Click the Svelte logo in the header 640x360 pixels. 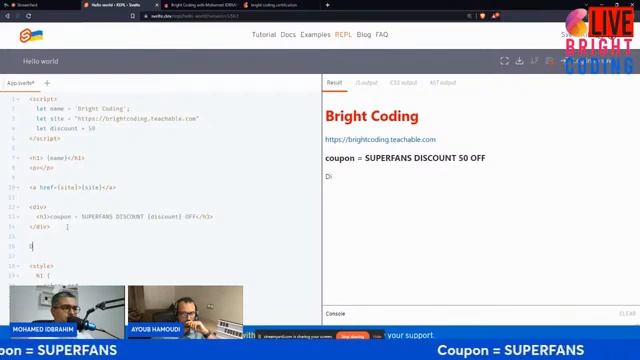click(31, 36)
